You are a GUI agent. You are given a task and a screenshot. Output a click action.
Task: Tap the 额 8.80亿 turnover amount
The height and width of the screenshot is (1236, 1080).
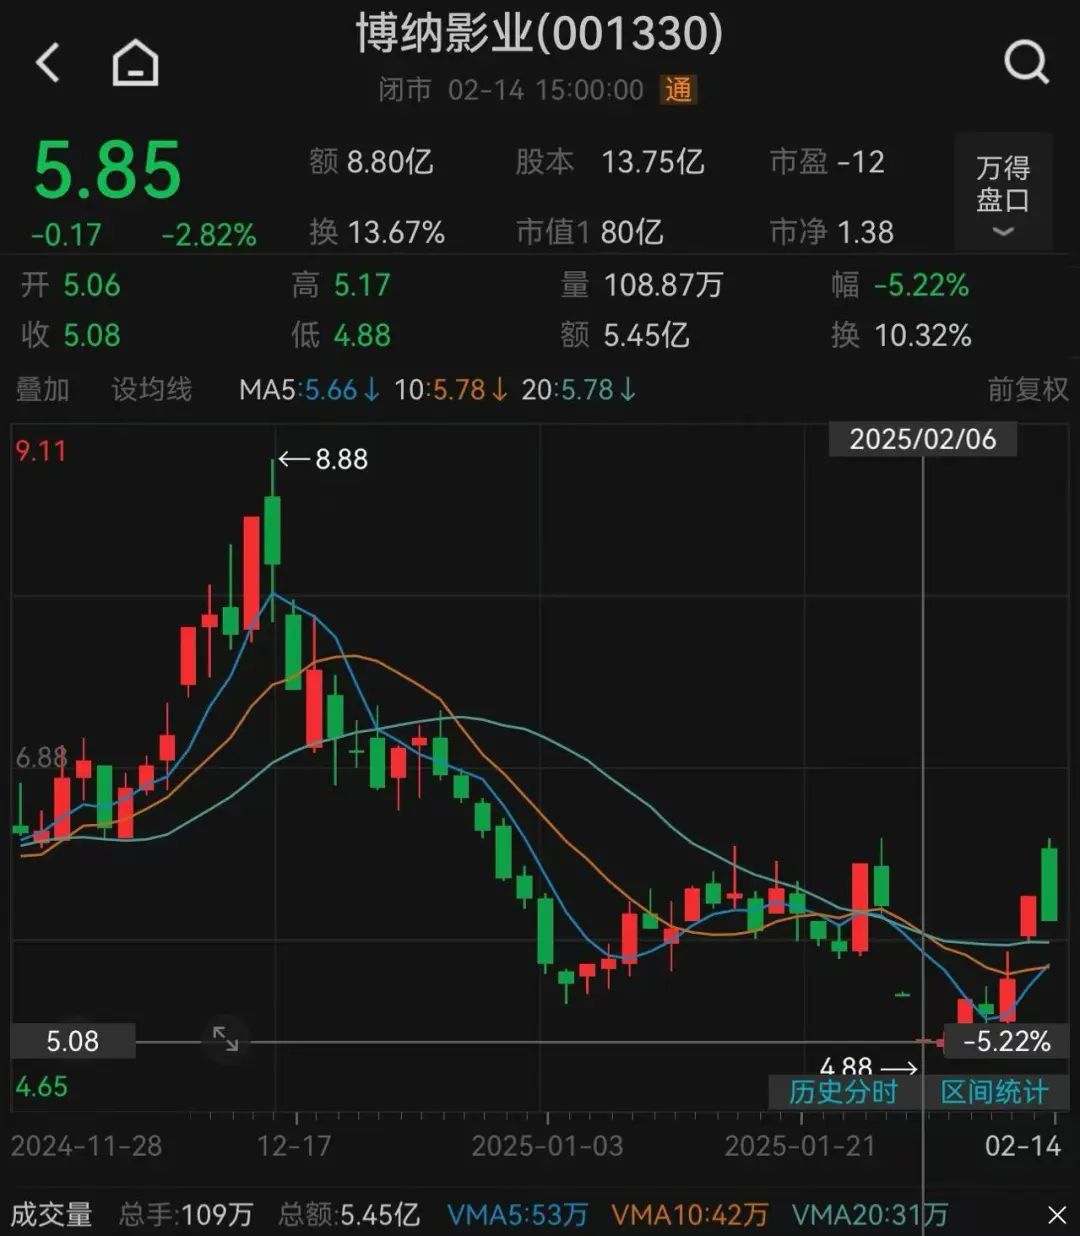371,162
